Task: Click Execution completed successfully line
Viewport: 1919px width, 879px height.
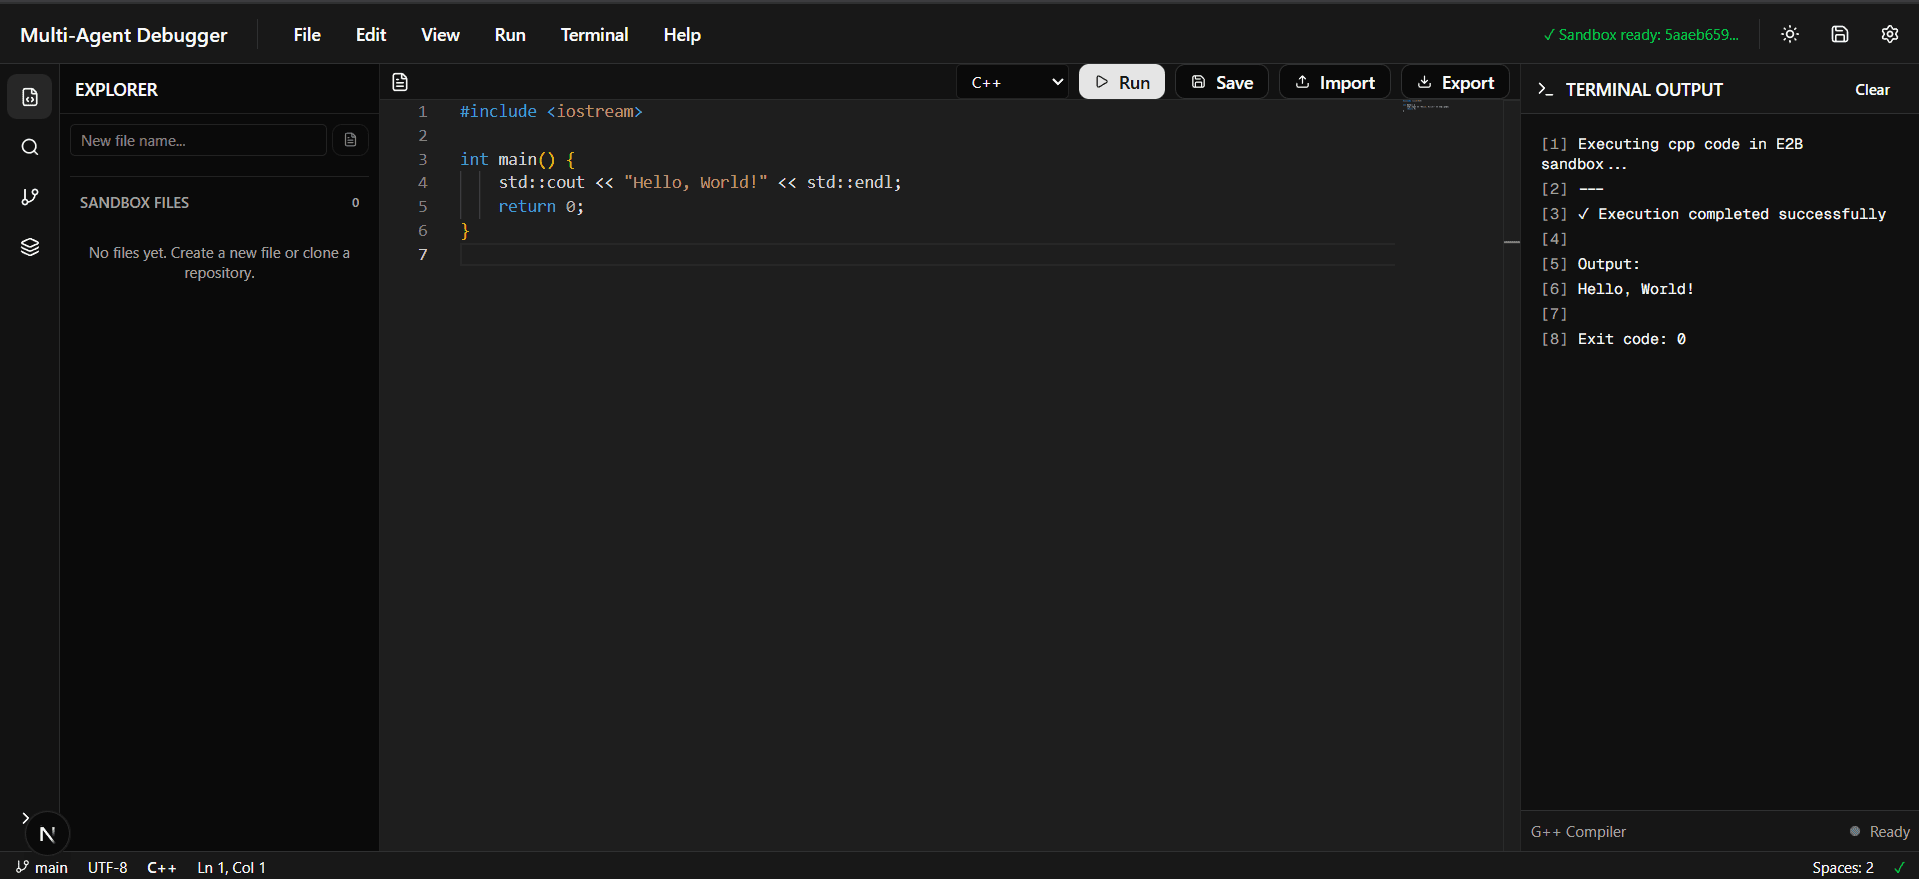Action: (1732, 214)
